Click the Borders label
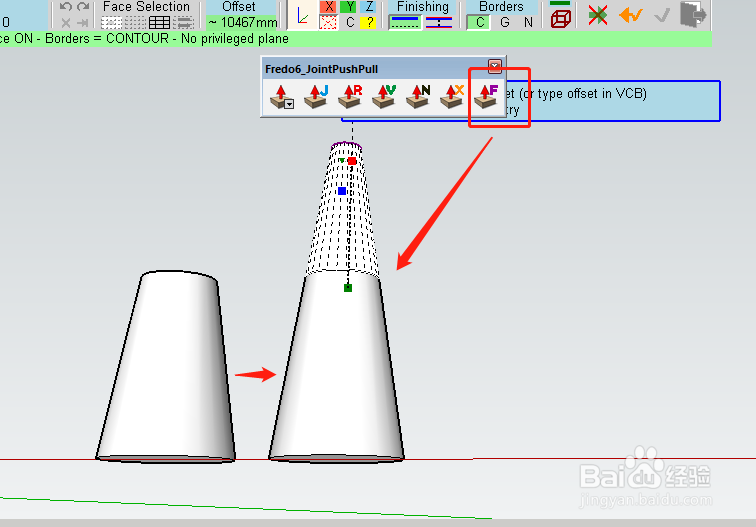 pyautogui.click(x=501, y=7)
